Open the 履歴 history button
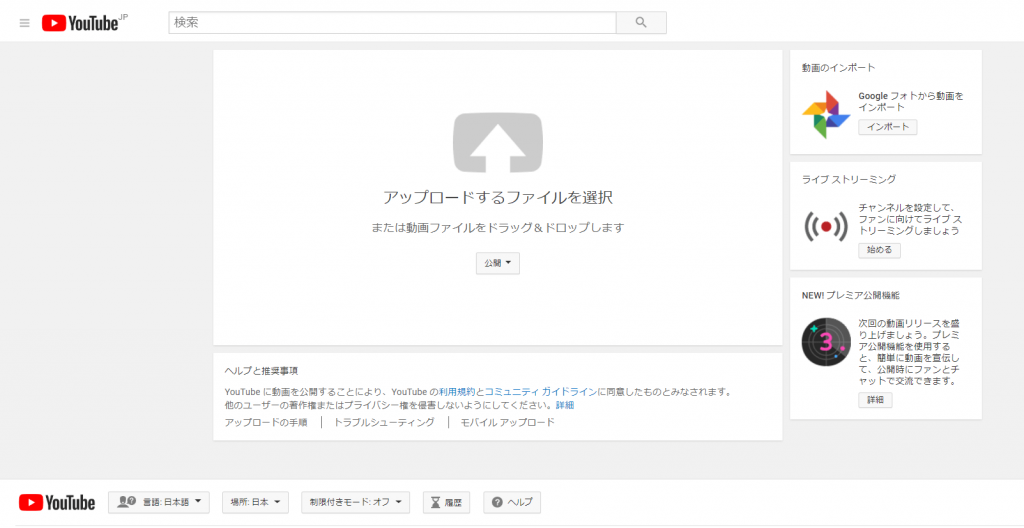The image size is (1024, 528). (x=446, y=502)
